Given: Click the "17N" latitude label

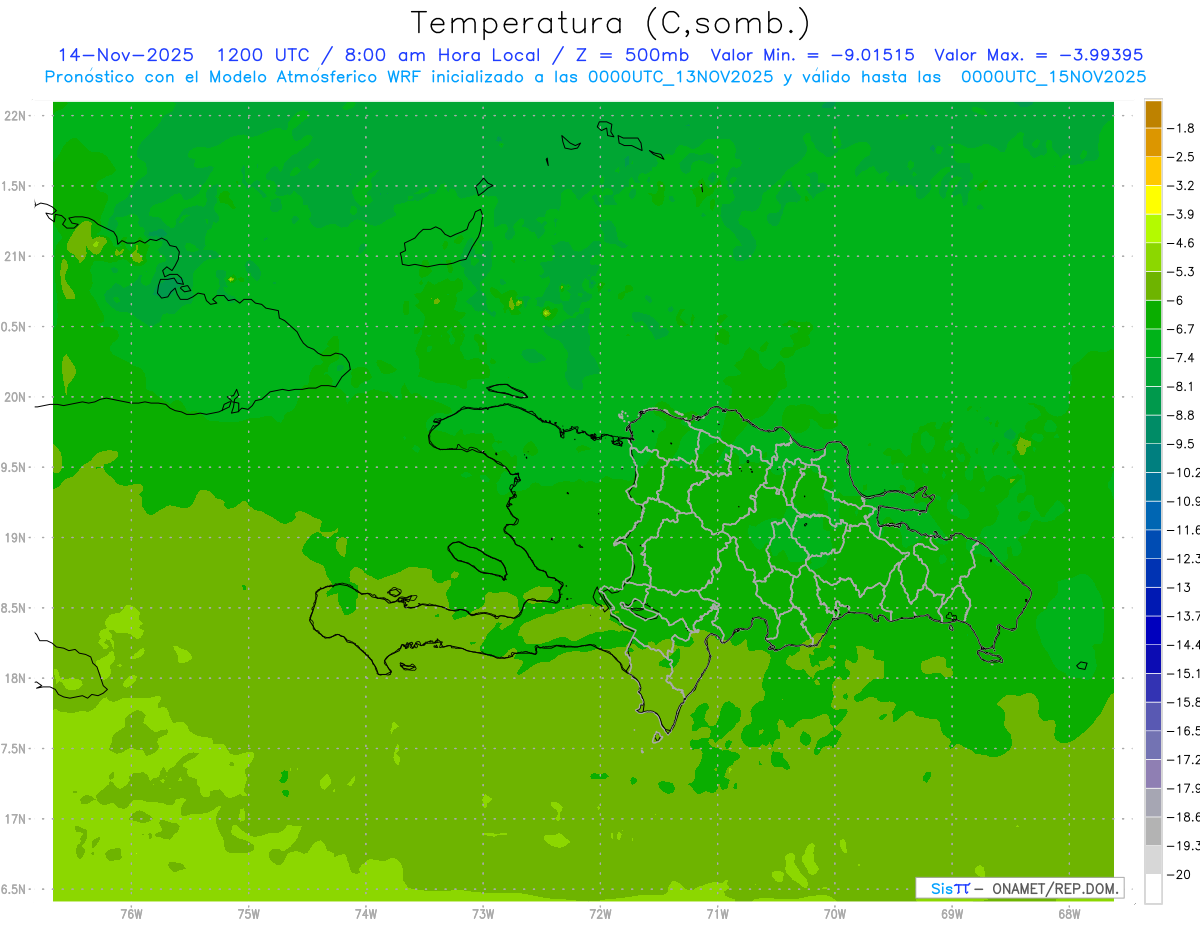Looking at the screenshot, I should pyautogui.click(x=16, y=819).
